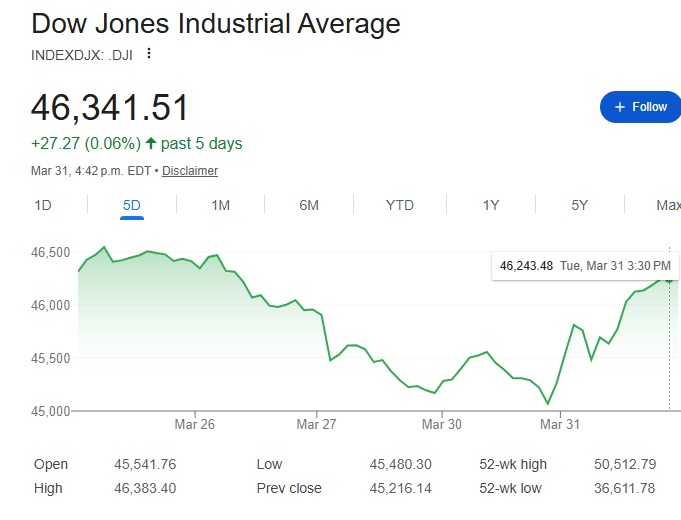This screenshot has width=681, height=520.
Task: Switch to the 1M time range tab
Action: pyautogui.click(x=221, y=205)
